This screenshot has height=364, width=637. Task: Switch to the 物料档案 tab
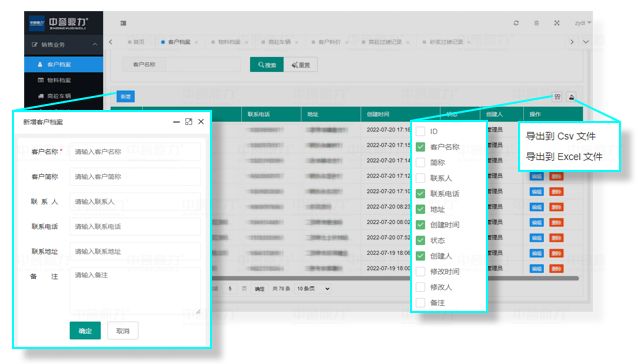pos(229,42)
